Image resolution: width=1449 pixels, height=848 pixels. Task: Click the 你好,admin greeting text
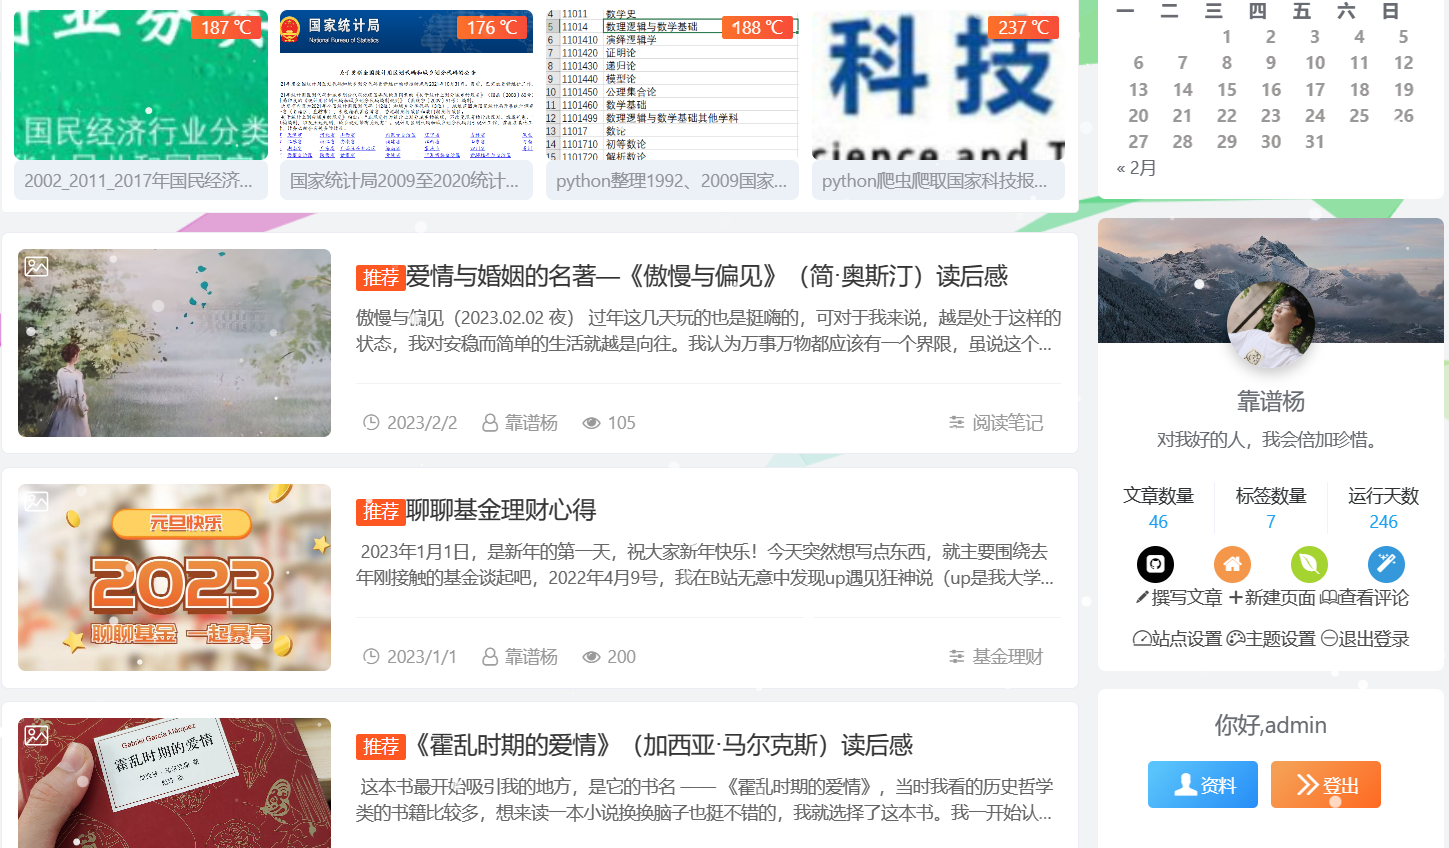(x=1271, y=725)
